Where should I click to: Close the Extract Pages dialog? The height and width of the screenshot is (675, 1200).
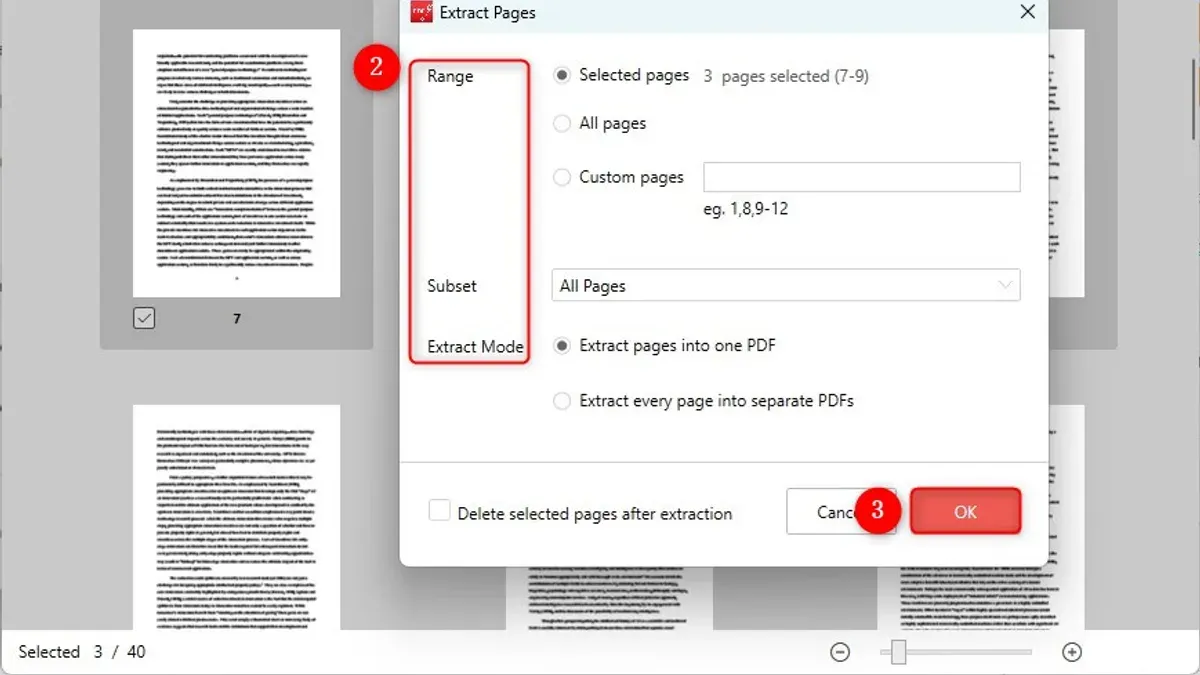(x=1027, y=12)
